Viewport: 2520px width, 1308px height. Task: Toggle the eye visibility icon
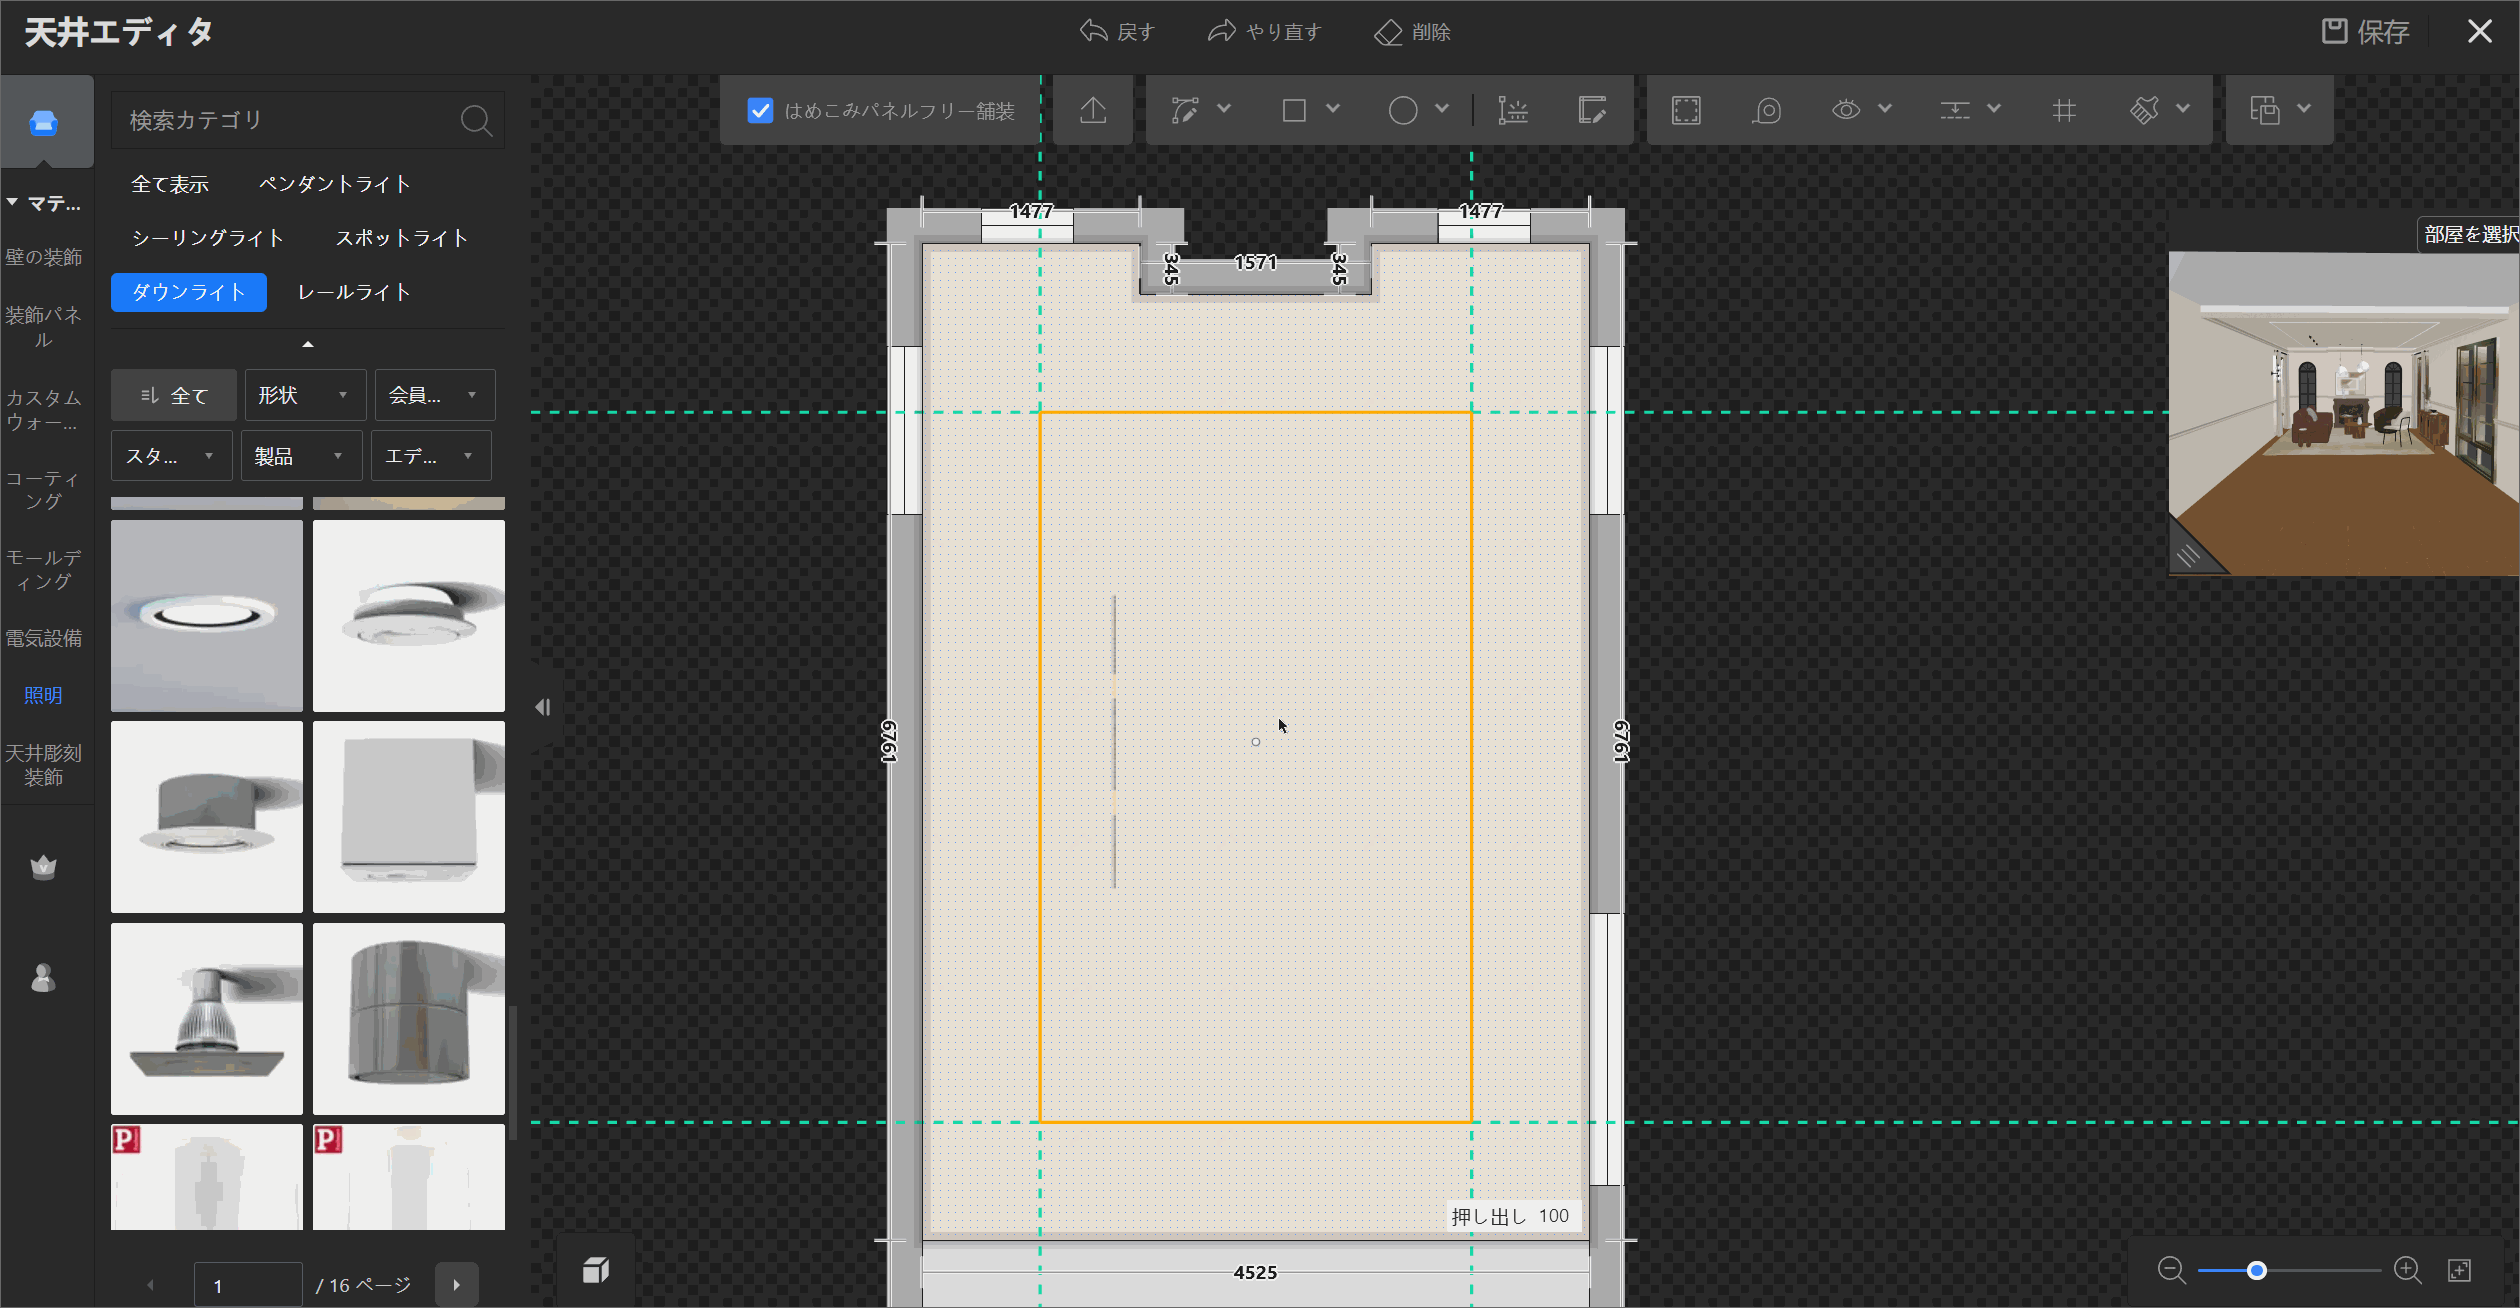(1846, 110)
